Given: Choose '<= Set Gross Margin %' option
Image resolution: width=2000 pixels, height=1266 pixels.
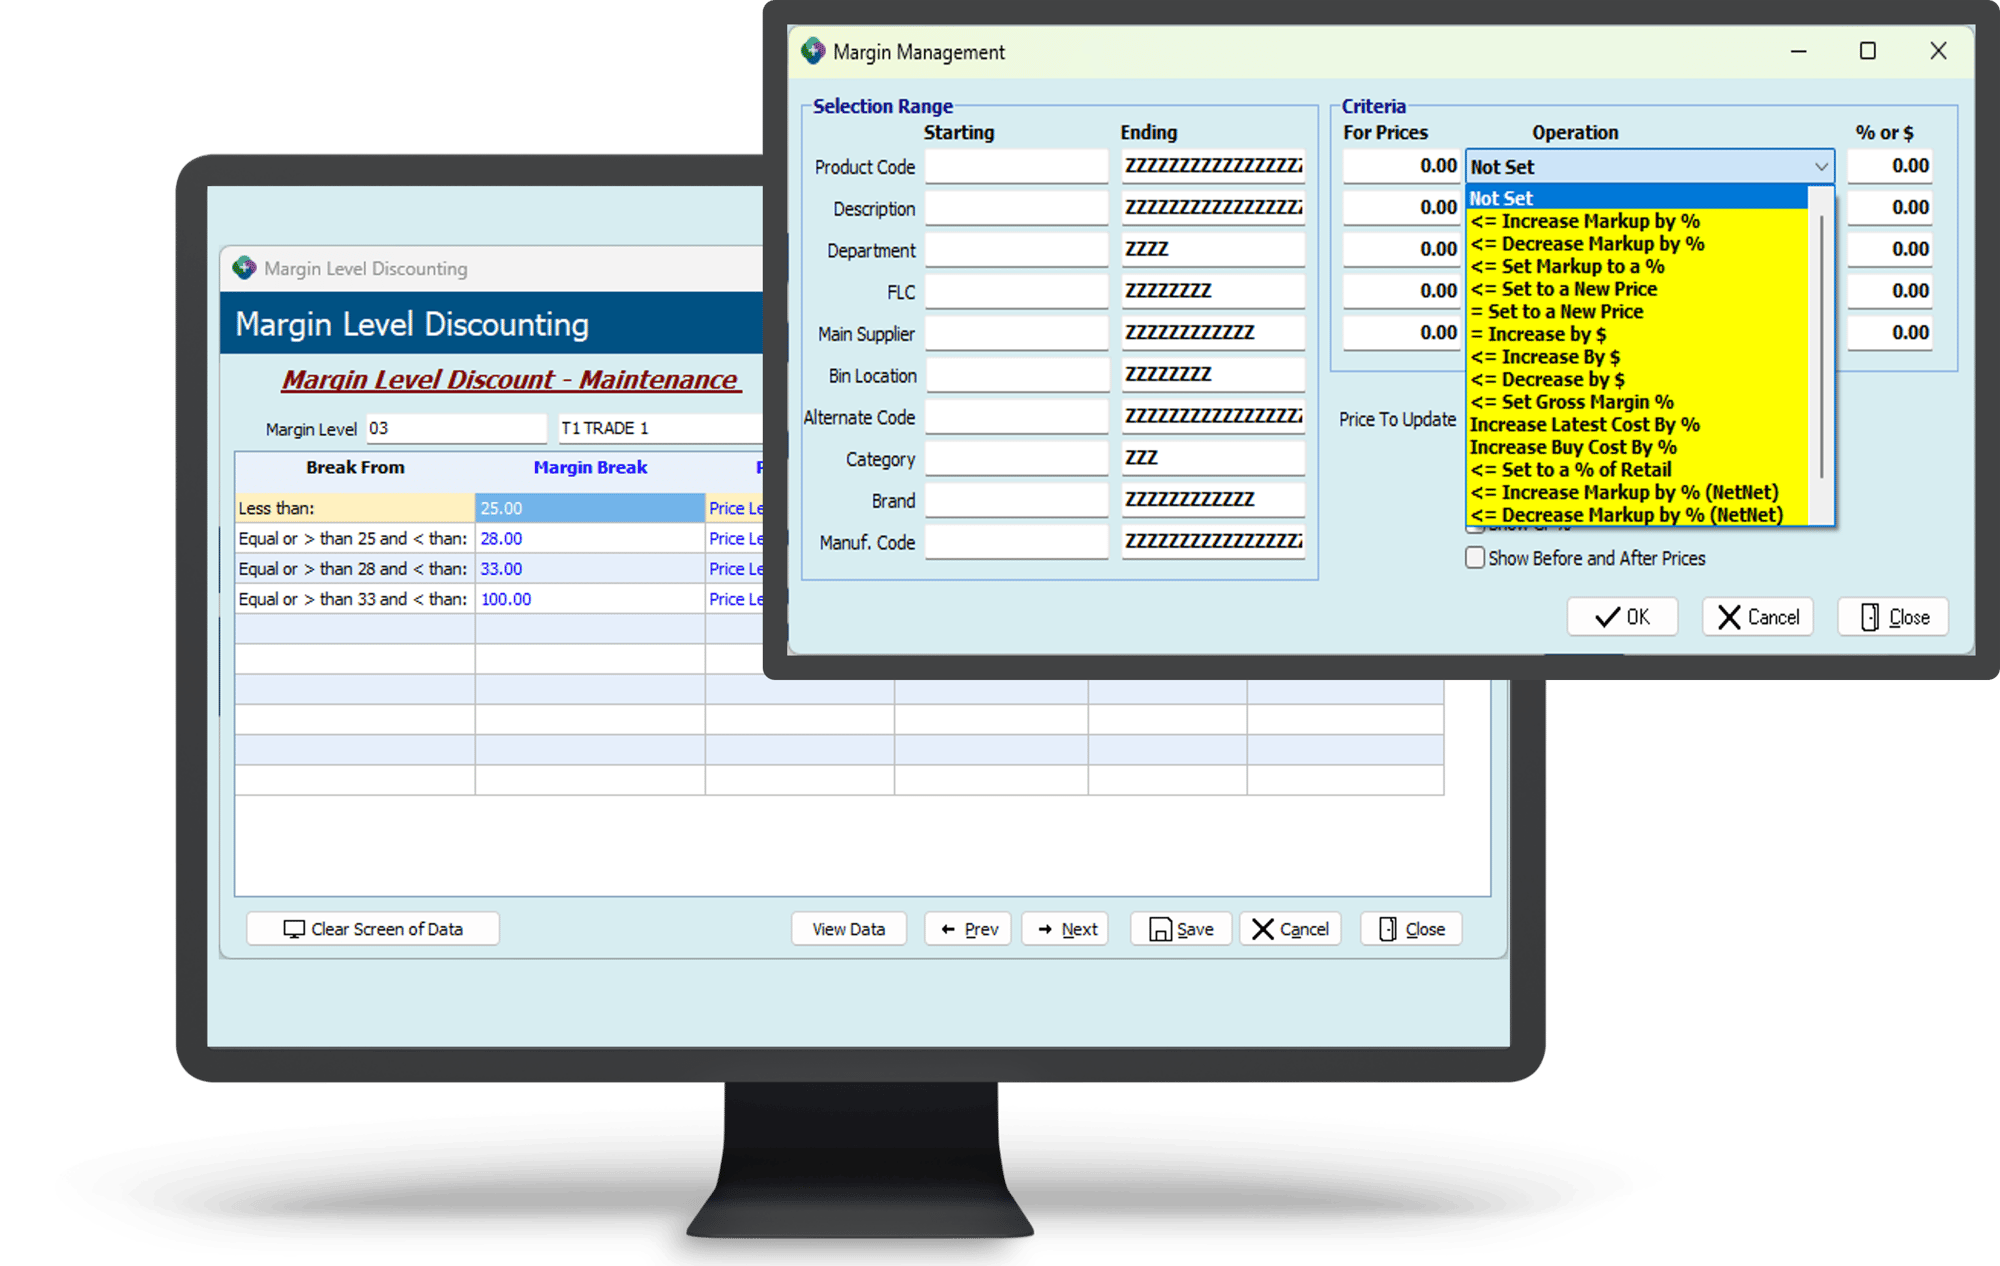Looking at the screenshot, I should [x=1637, y=402].
